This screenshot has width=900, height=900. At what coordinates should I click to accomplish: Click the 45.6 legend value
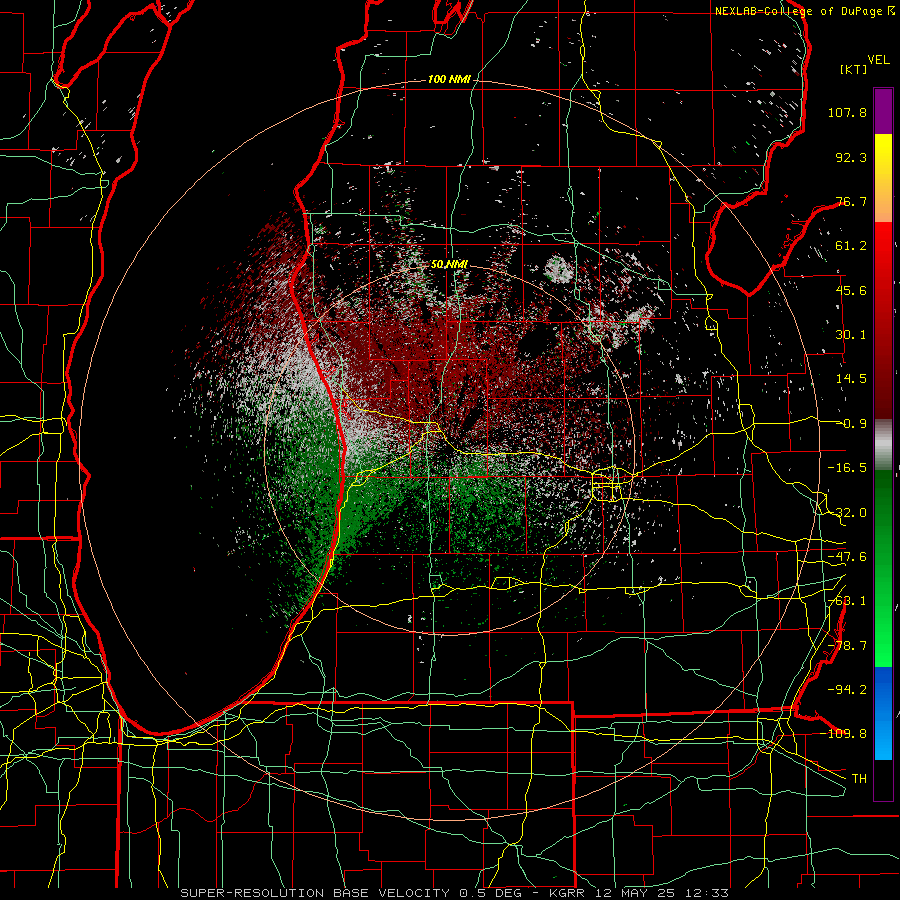[851, 290]
